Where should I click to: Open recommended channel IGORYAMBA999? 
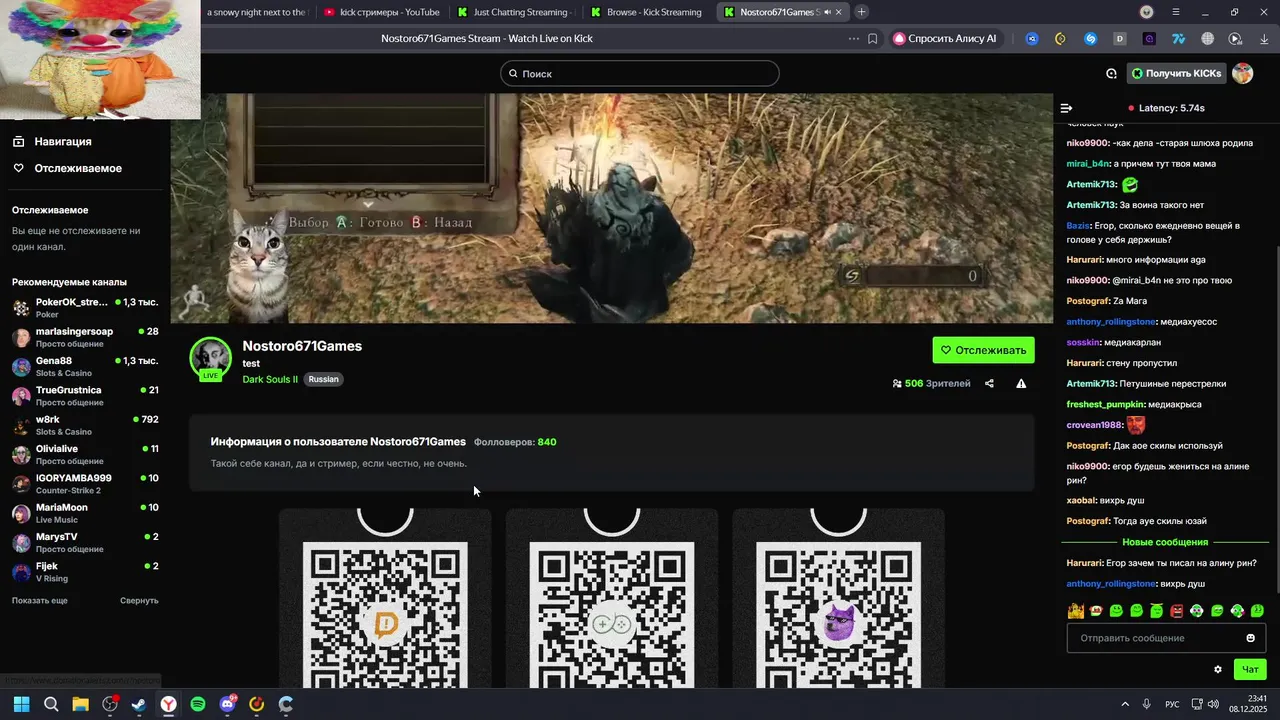[x=84, y=483]
